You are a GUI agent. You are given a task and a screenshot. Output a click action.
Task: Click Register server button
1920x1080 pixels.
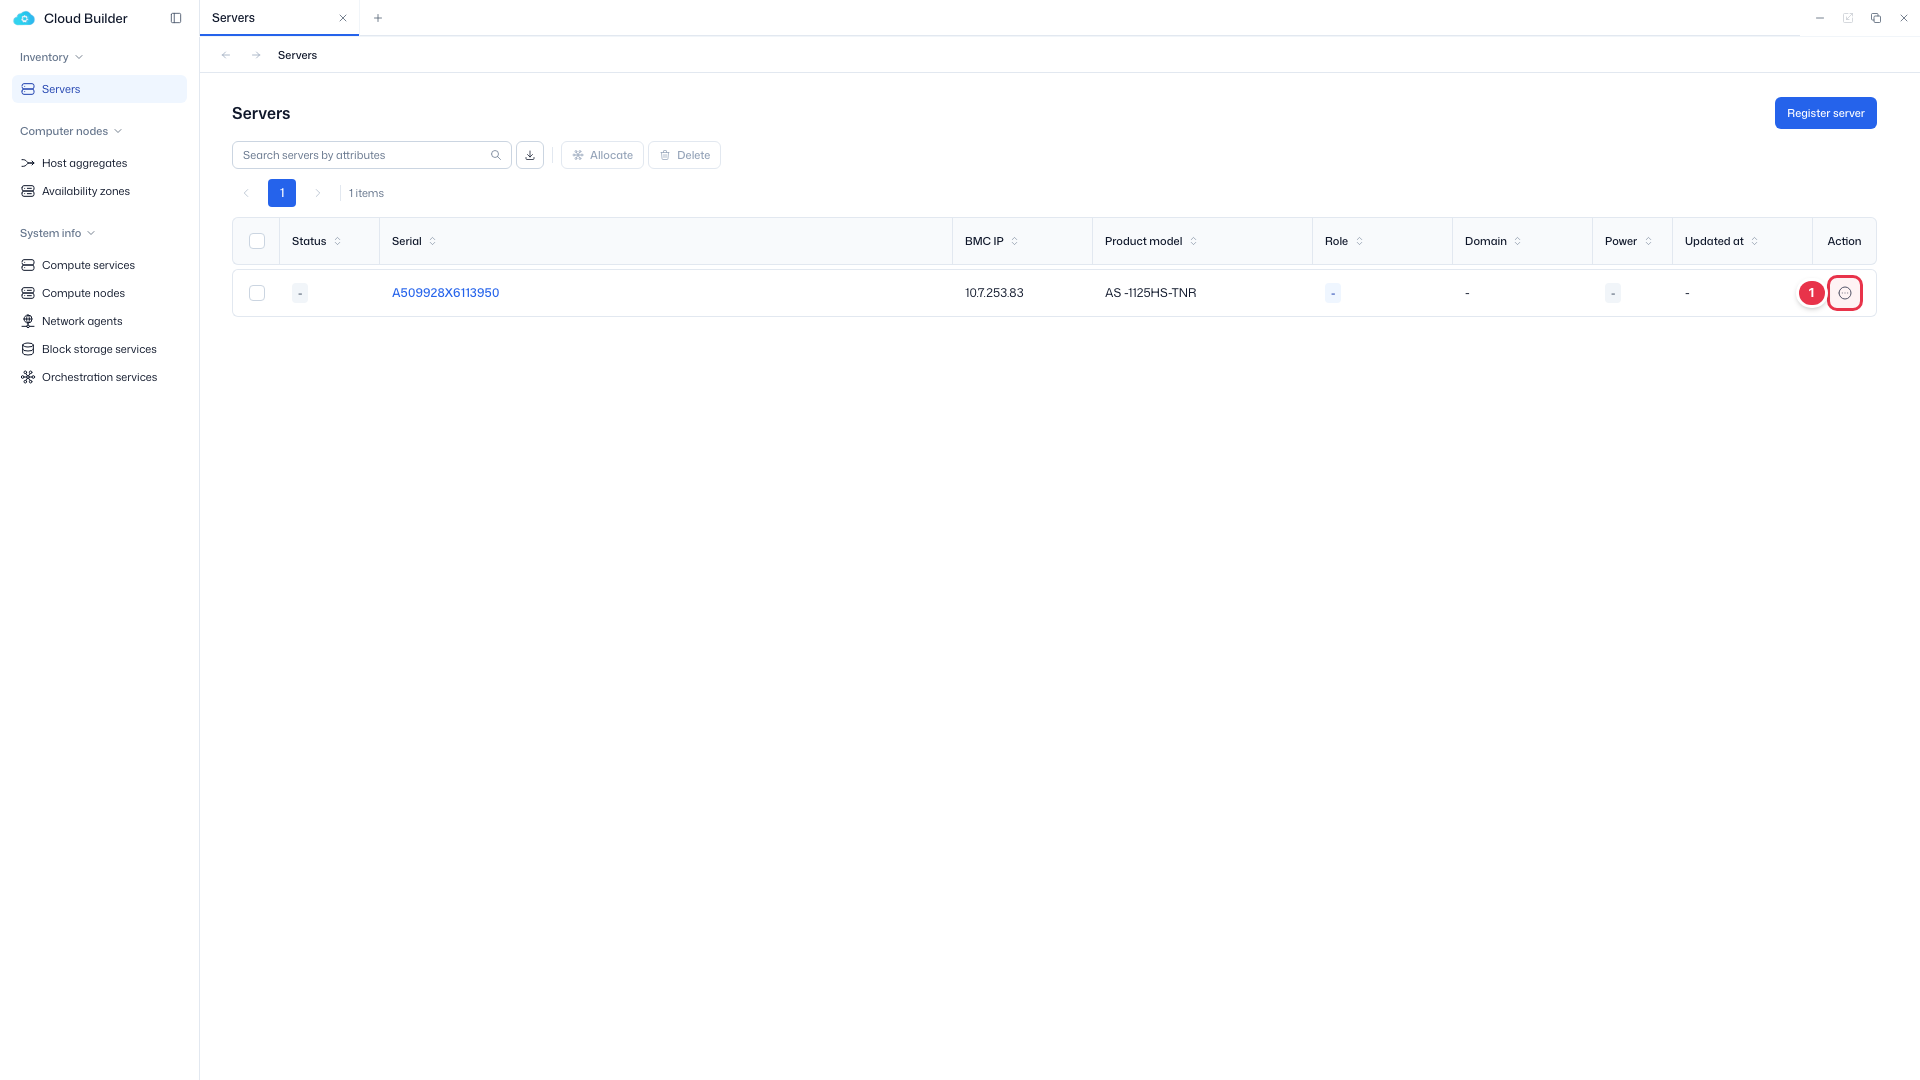(x=1825, y=113)
